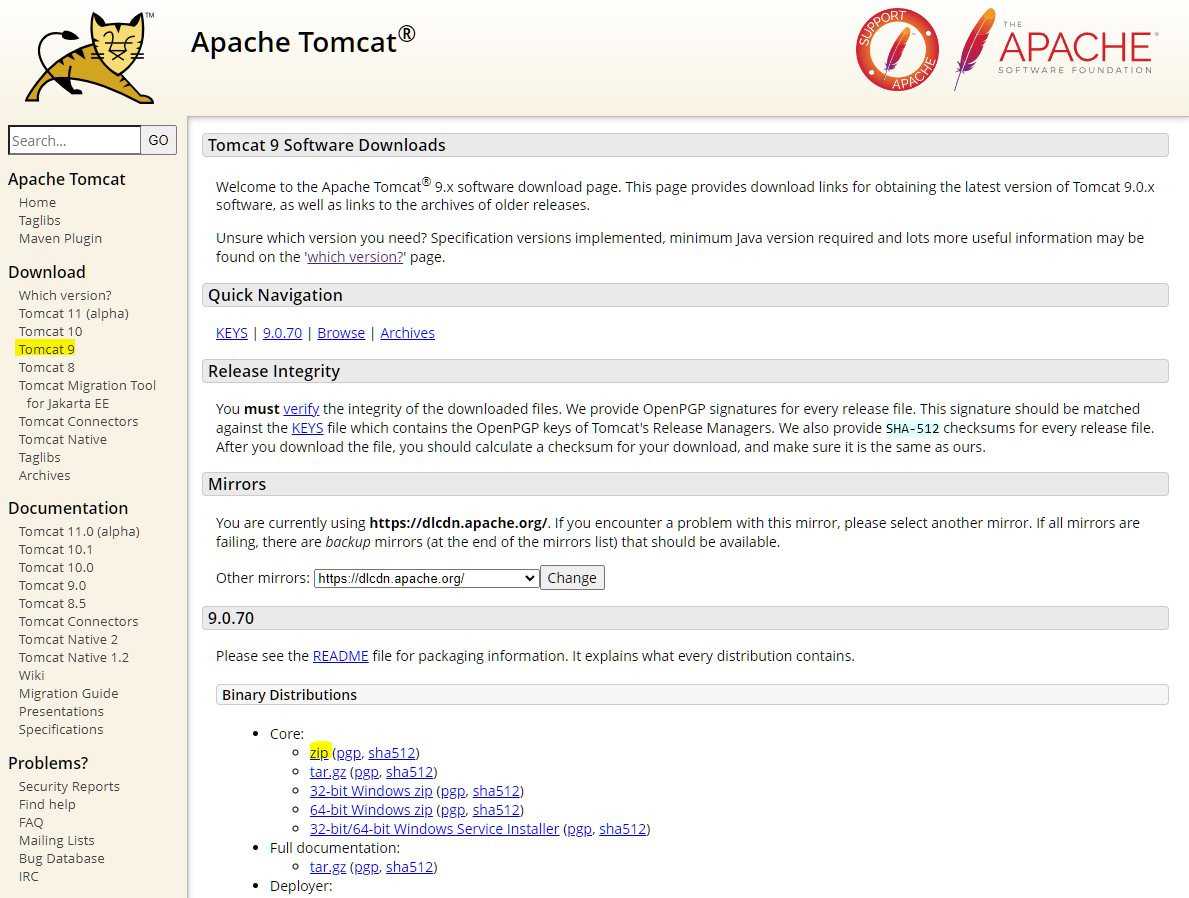Download the highlighted Core zip
Image resolution: width=1189 pixels, height=898 pixels.
click(x=318, y=753)
